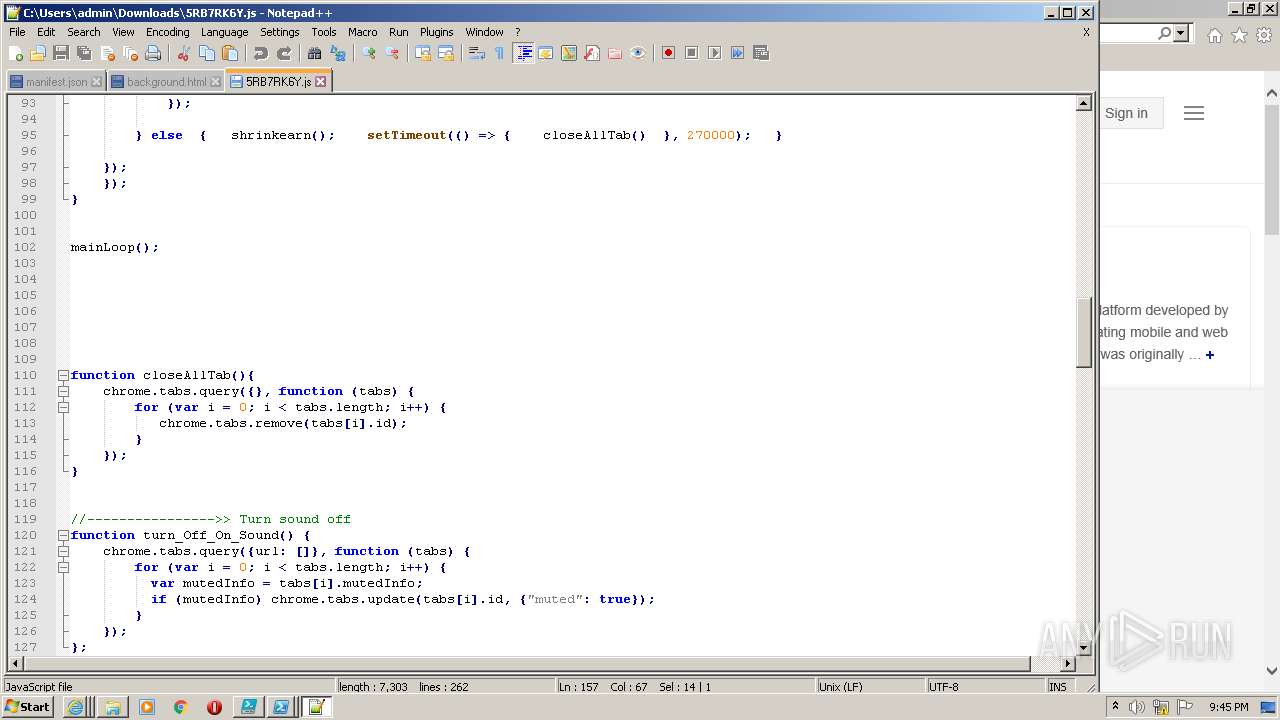The width and height of the screenshot is (1280, 720).
Task: Open the Plugins menu
Action: [436, 32]
